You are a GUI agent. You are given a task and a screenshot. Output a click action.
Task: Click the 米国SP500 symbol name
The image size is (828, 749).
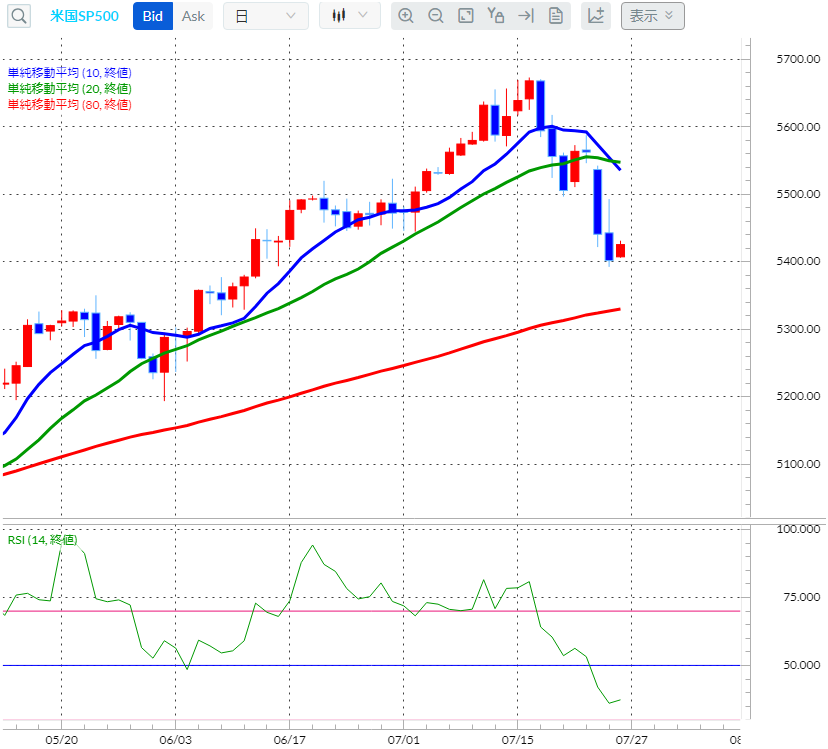click(x=84, y=16)
